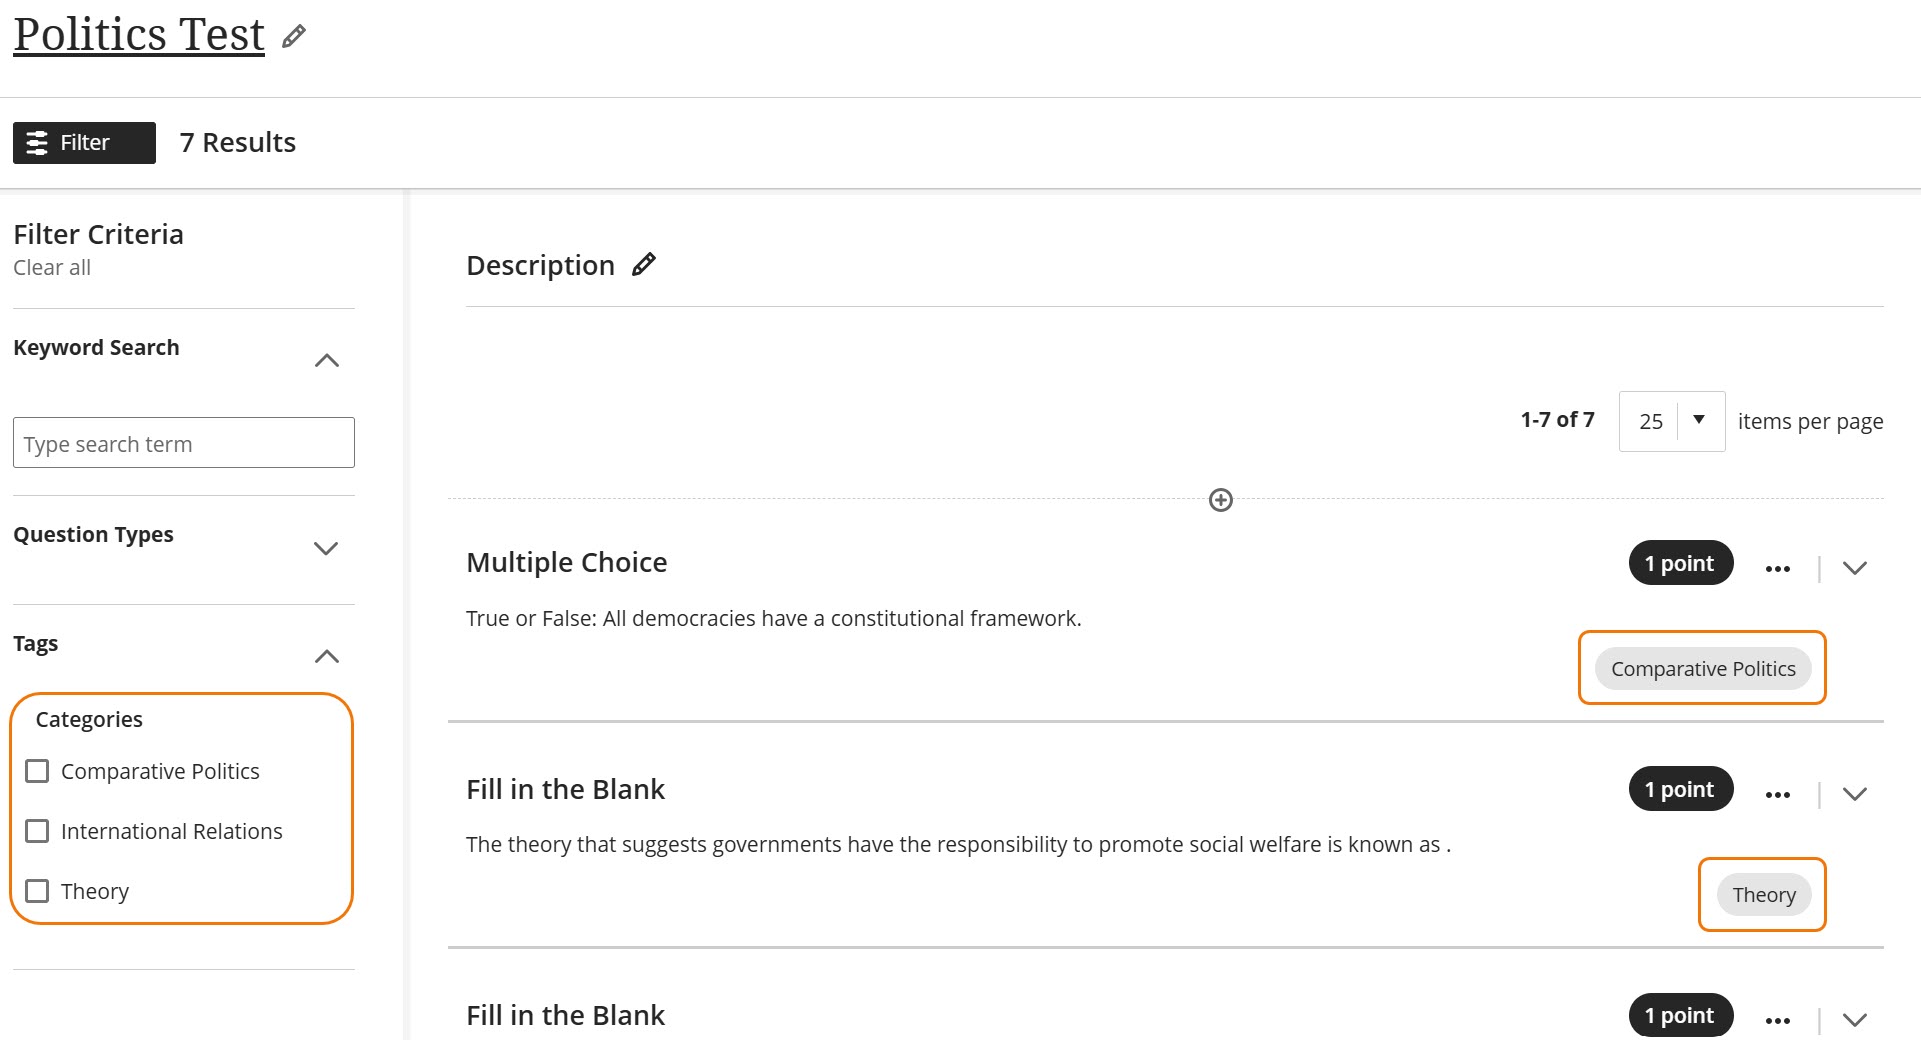This screenshot has height=1040, width=1921.
Task: Open the ellipsis menu for the Multiple Choice question
Action: [x=1778, y=567]
